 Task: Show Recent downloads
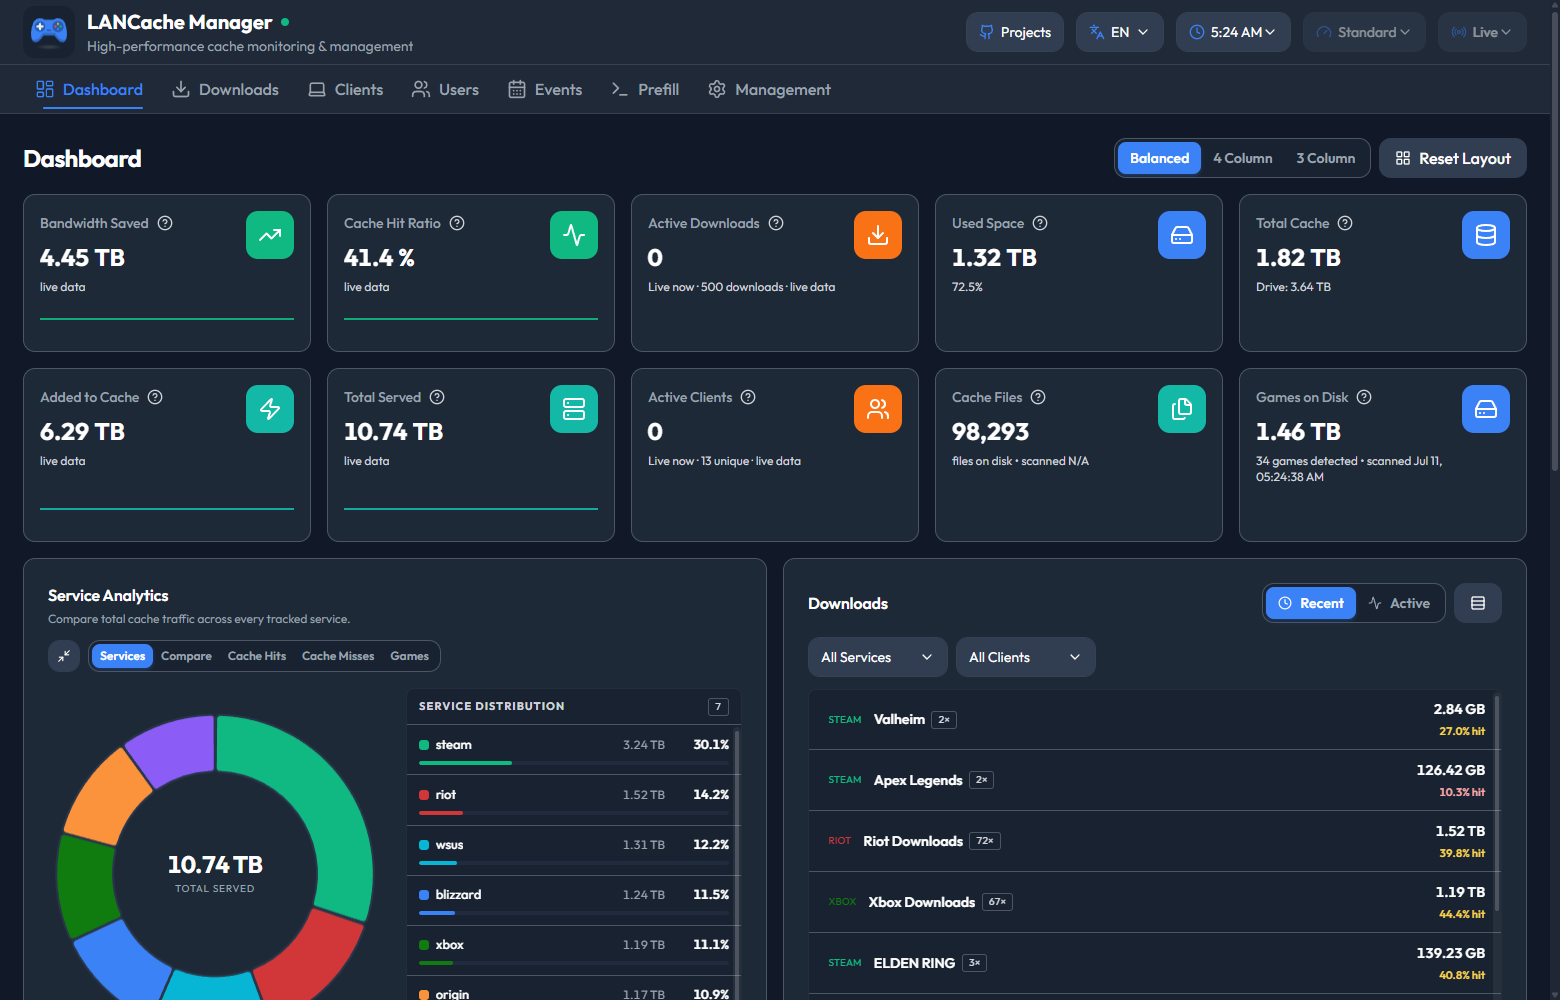[x=1311, y=603]
